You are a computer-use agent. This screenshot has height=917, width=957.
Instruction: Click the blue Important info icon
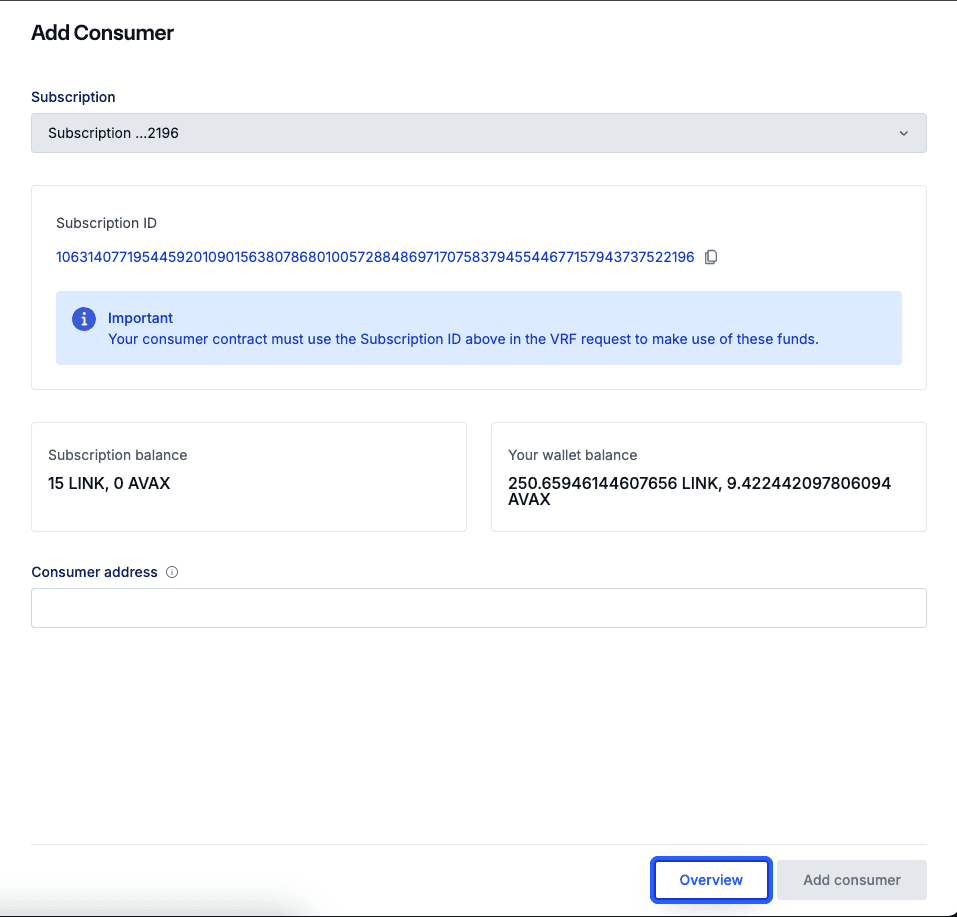(x=84, y=319)
